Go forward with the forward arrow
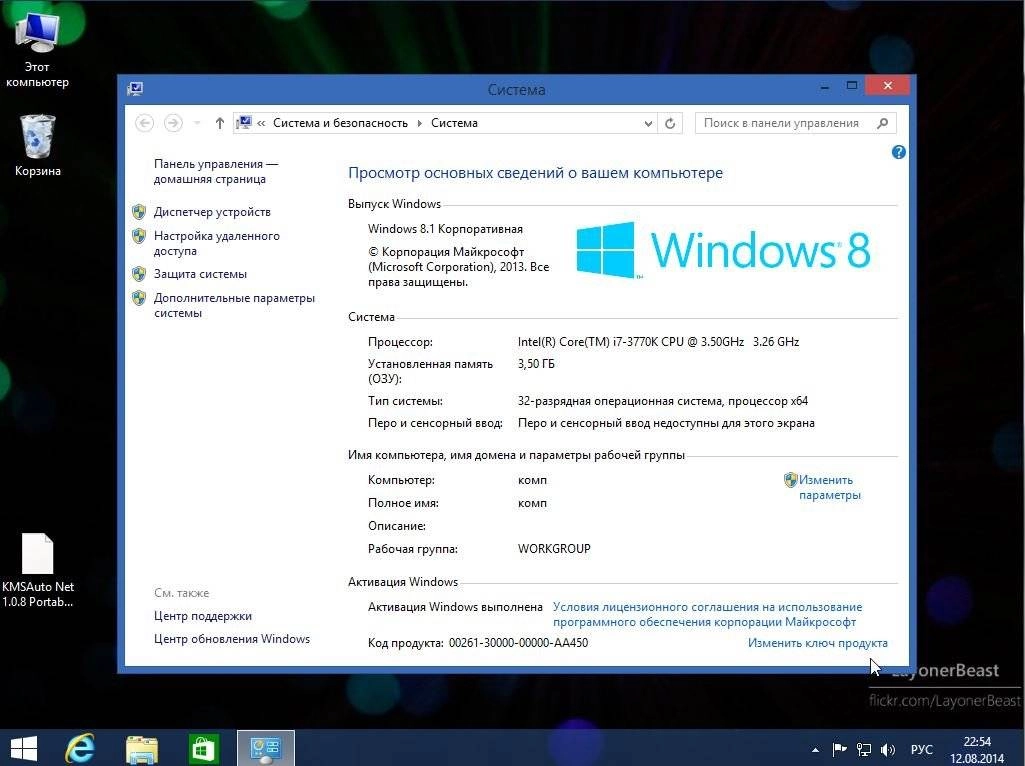The height and width of the screenshot is (766, 1025). coord(173,123)
